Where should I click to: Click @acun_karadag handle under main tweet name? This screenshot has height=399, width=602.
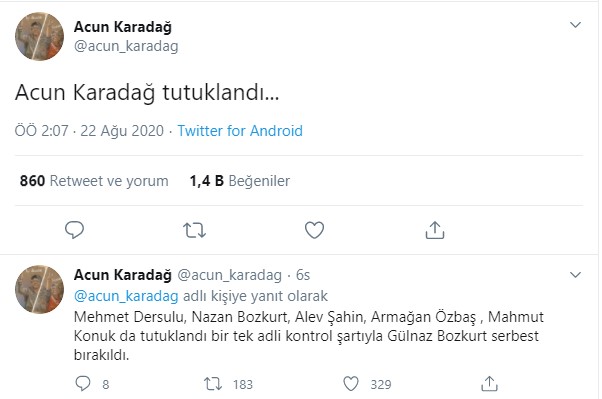[126, 46]
